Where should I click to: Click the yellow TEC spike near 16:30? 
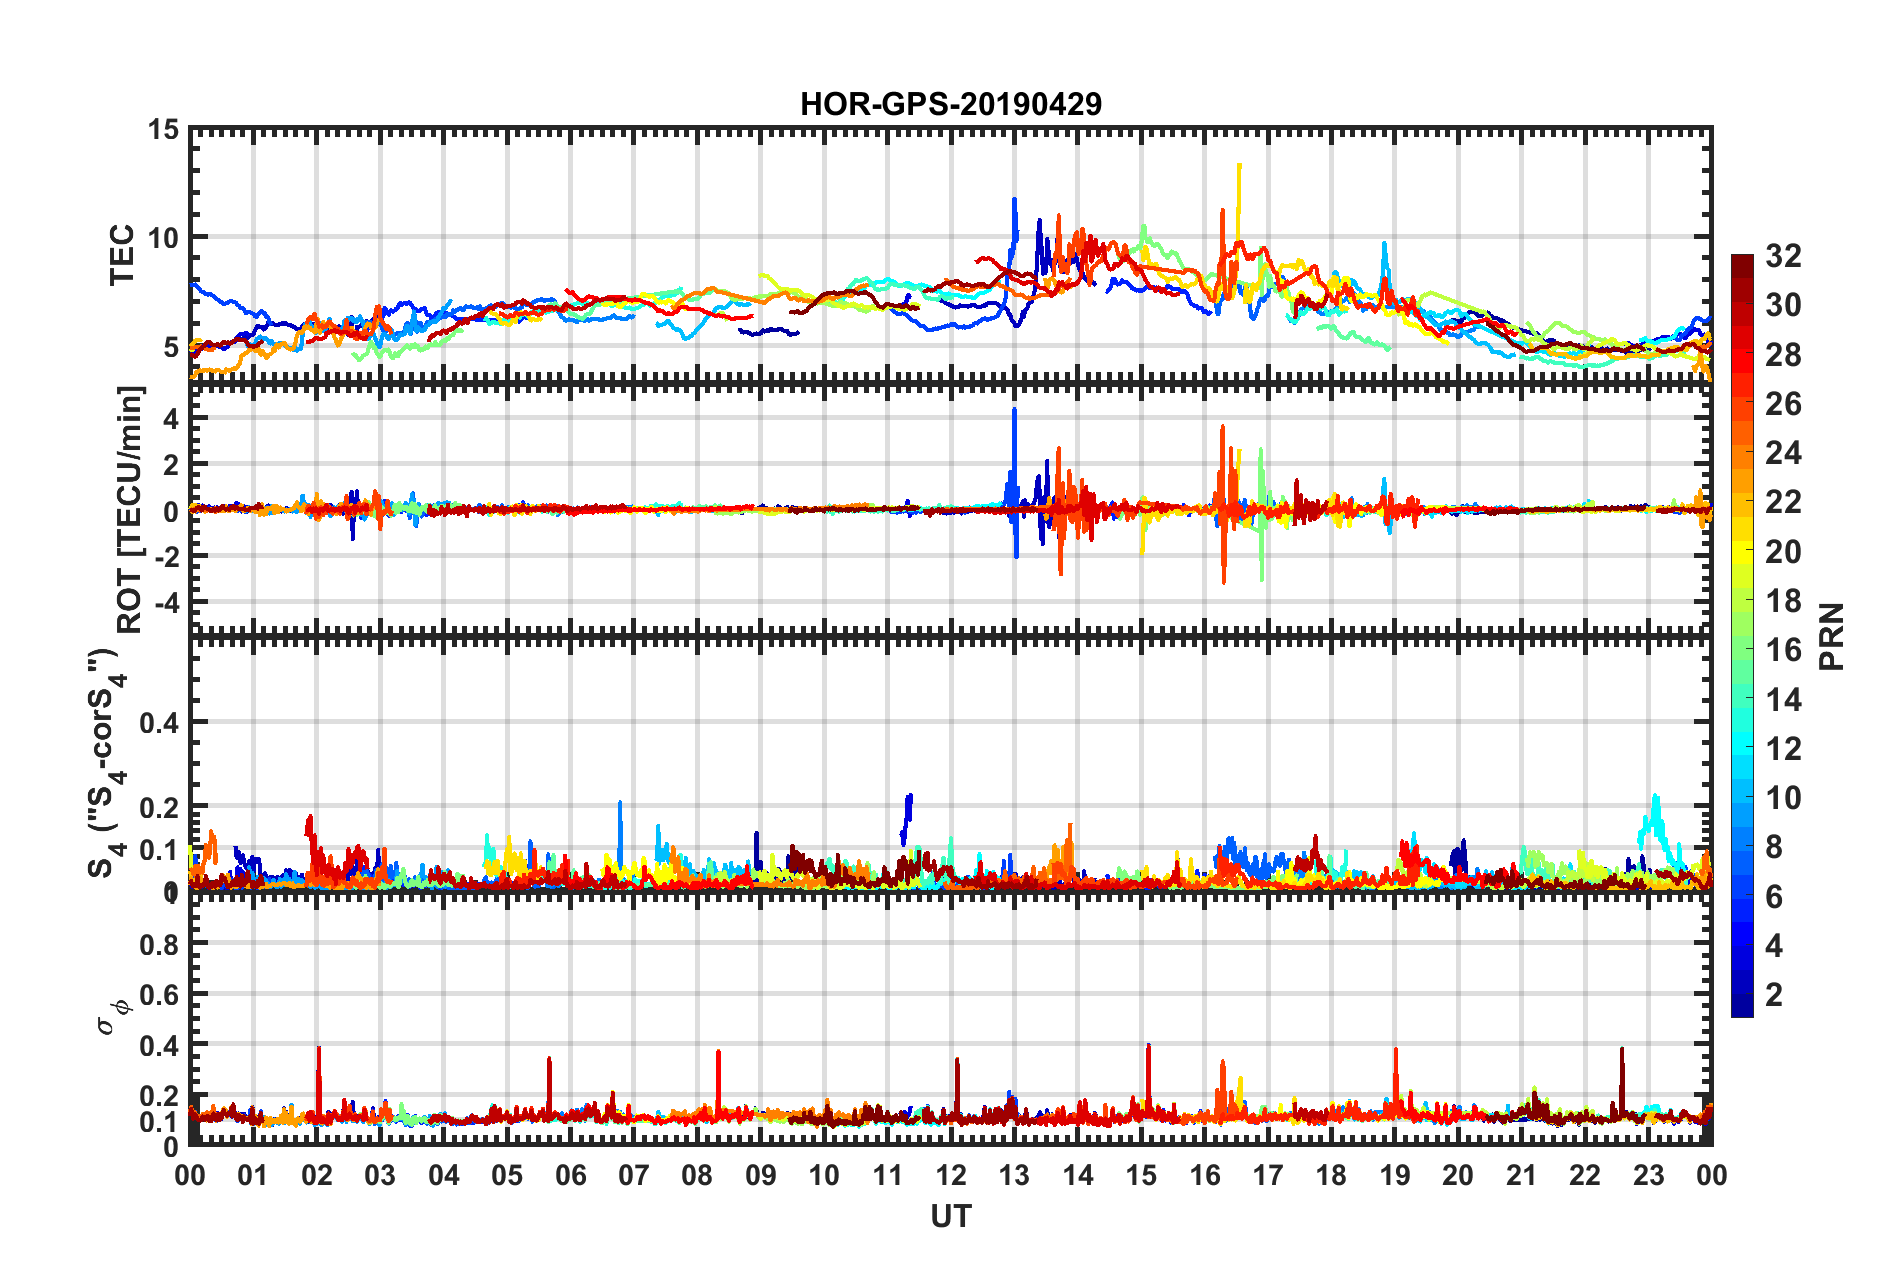coord(1239,210)
